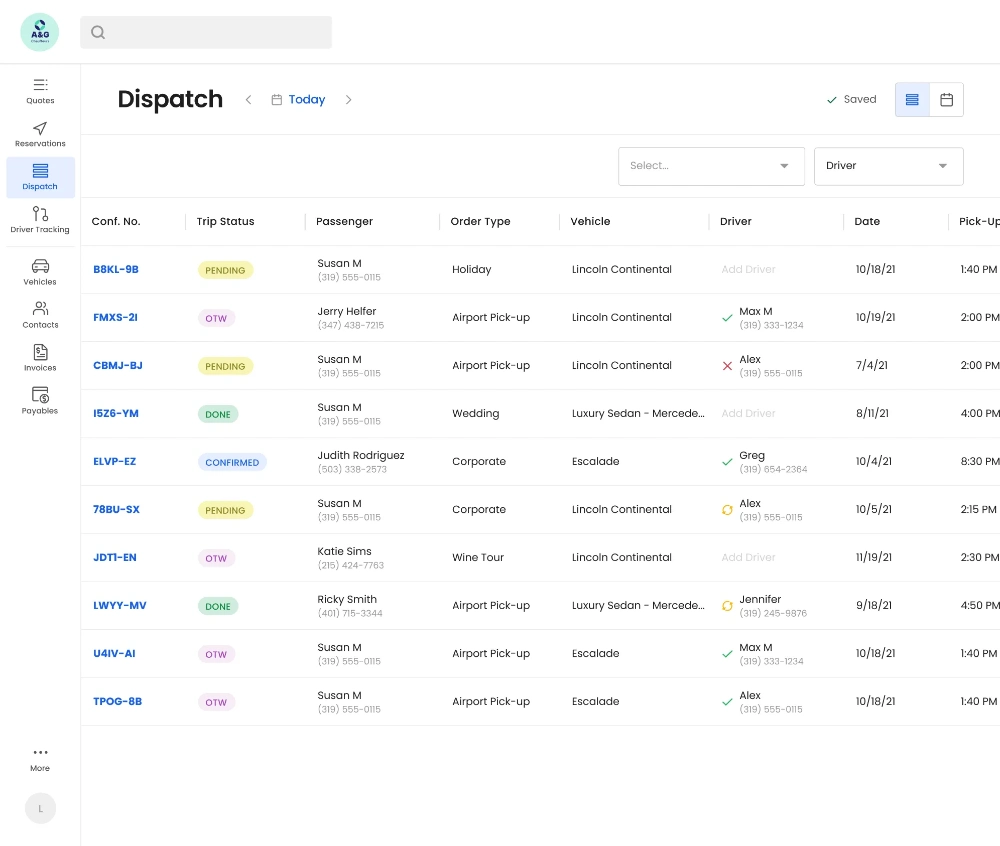Open confirmation FMXS-2I
The image size is (1000, 846).
click(x=115, y=317)
